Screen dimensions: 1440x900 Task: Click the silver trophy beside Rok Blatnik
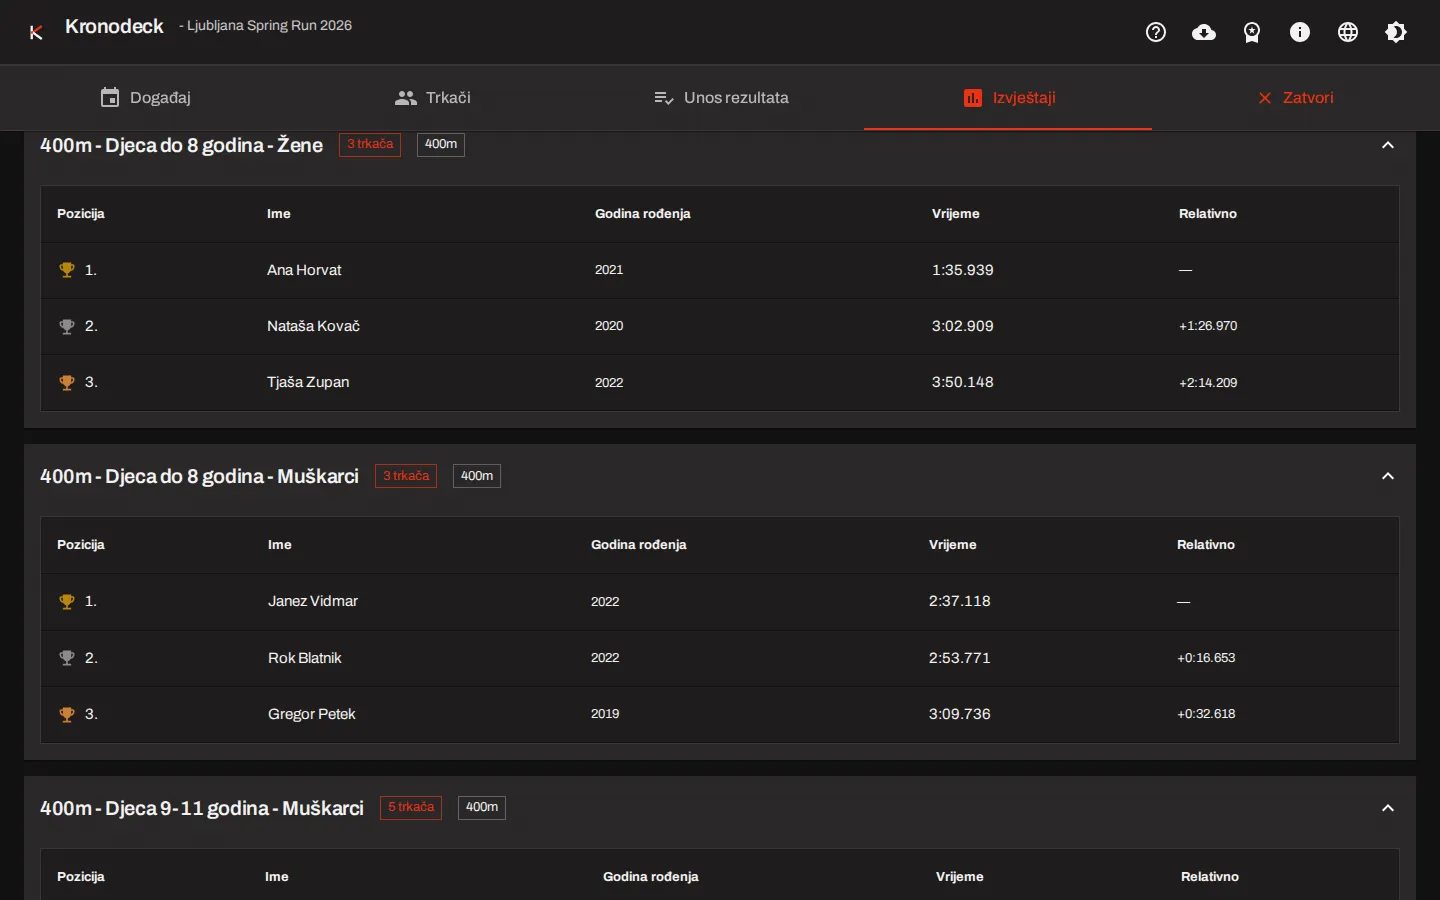point(67,658)
